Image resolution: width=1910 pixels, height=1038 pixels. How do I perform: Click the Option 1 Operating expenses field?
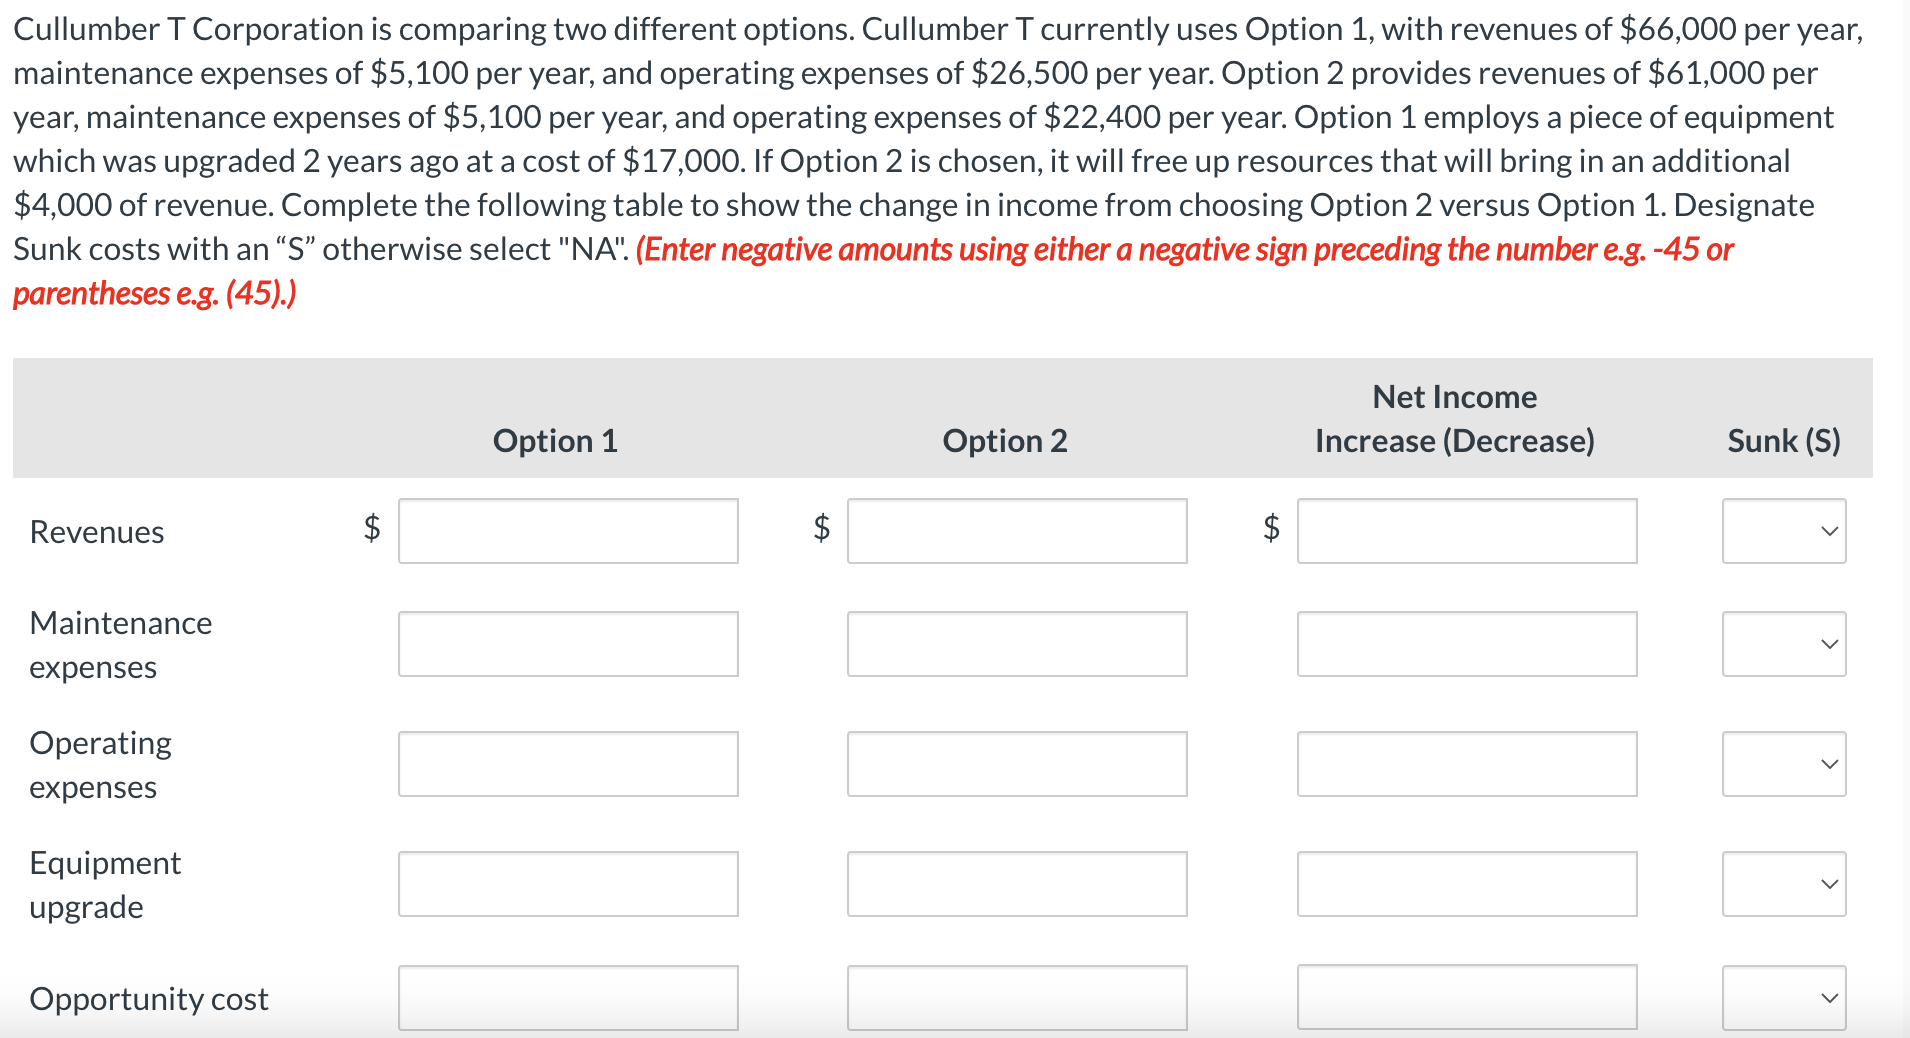(x=567, y=764)
